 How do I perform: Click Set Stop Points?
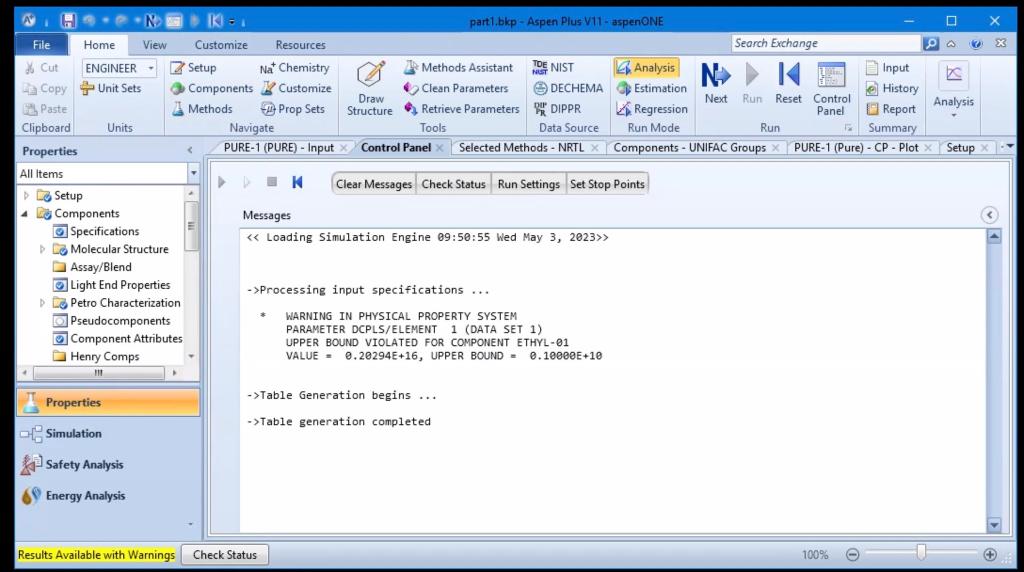(607, 184)
